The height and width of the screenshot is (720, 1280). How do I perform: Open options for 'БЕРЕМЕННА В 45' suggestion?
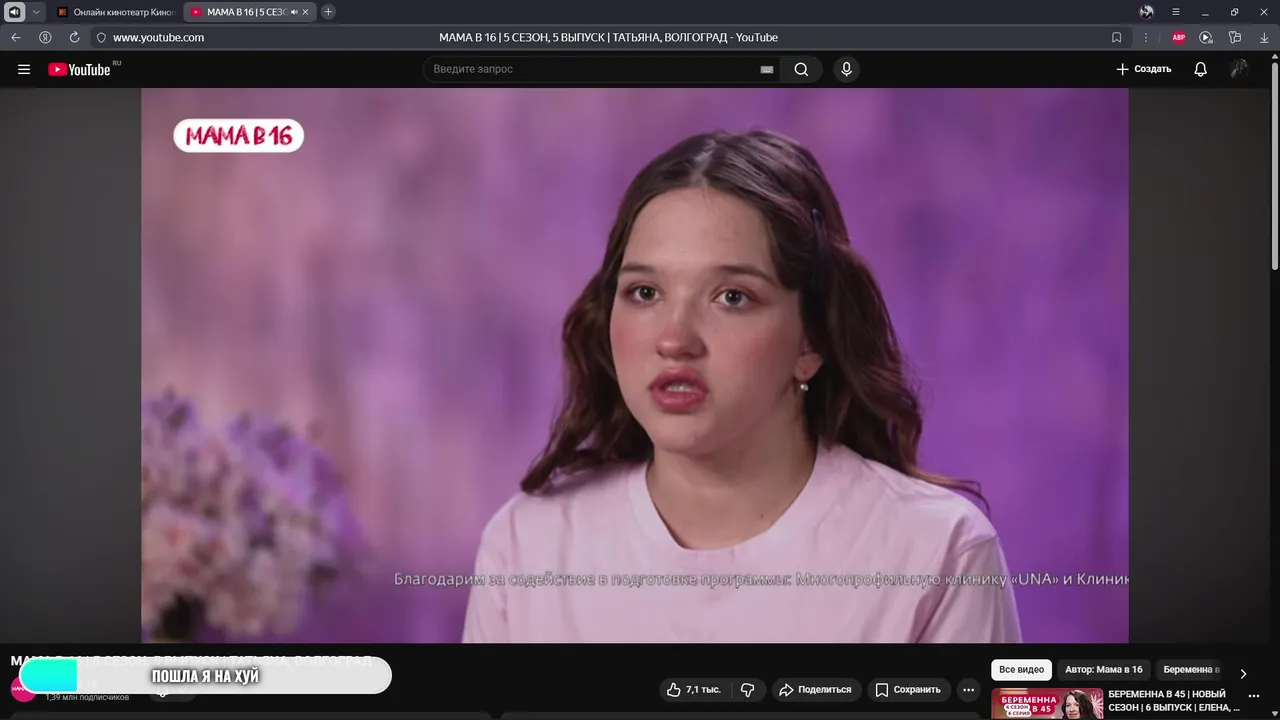[x=1253, y=696]
